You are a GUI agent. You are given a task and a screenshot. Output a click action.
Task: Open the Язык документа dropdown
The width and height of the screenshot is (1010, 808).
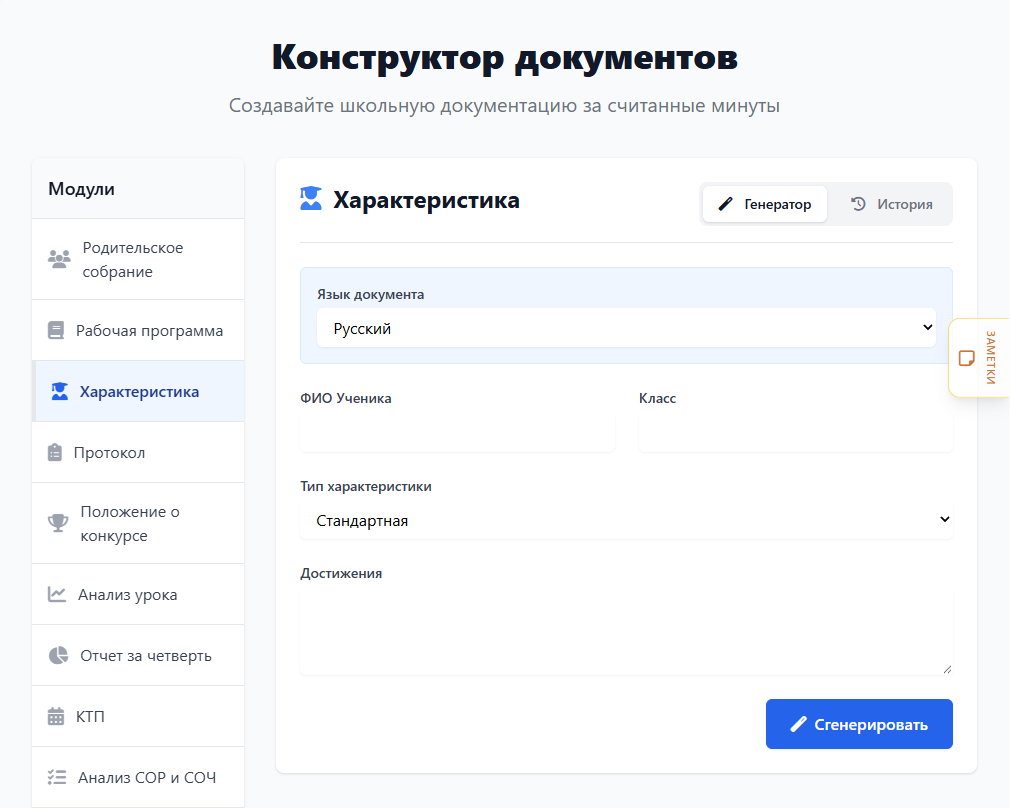coord(626,328)
